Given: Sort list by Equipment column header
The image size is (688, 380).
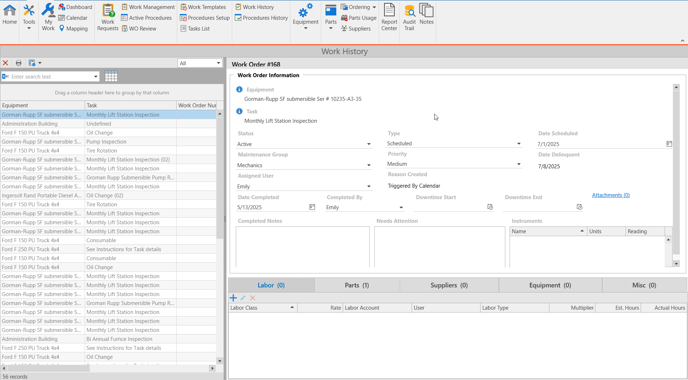Looking at the screenshot, I should pyautogui.click(x=43, y=106).
